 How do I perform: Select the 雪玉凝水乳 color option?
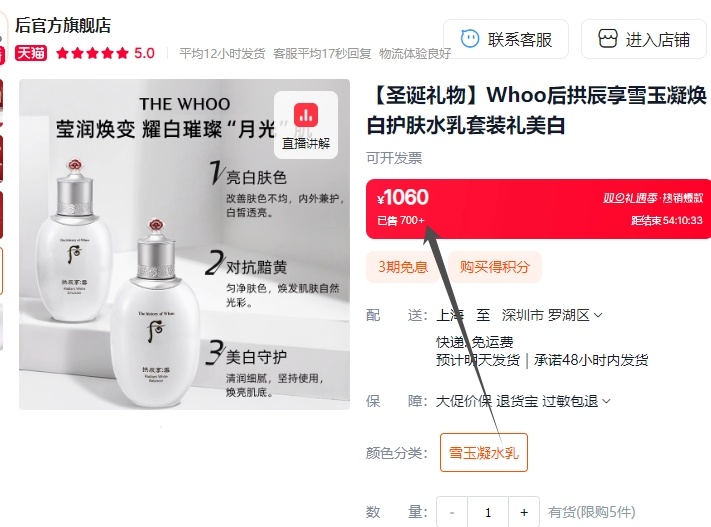tap(483, 453)
